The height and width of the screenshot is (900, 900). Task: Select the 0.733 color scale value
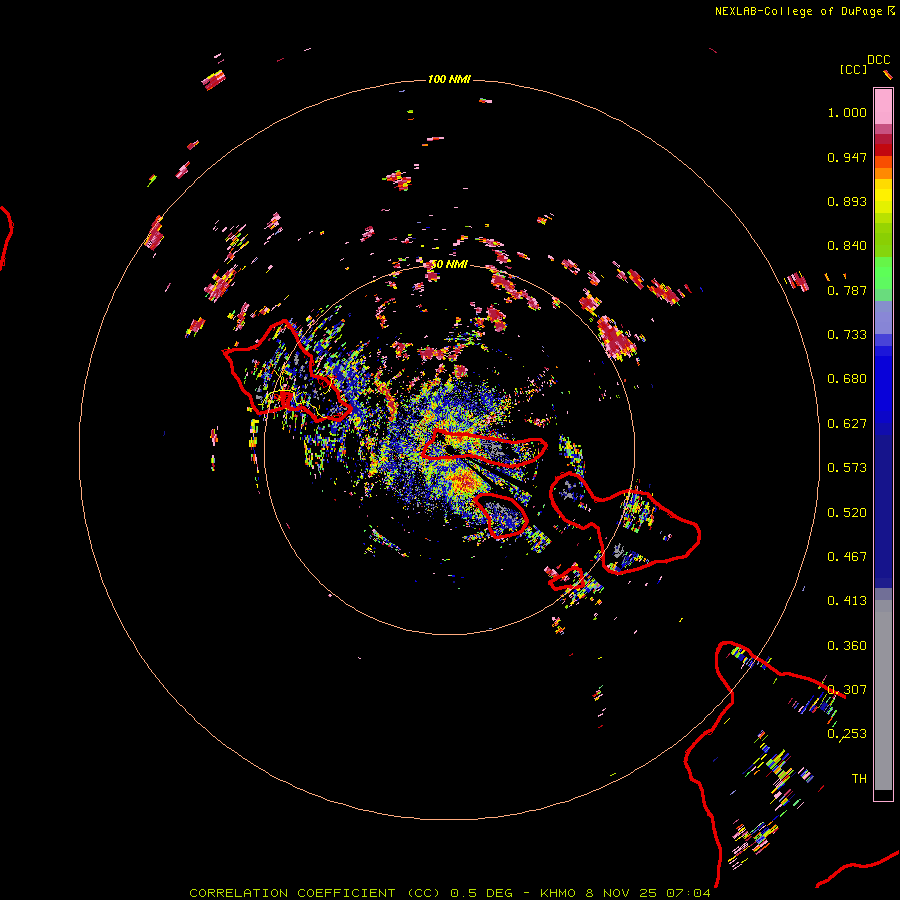[847, 335]
